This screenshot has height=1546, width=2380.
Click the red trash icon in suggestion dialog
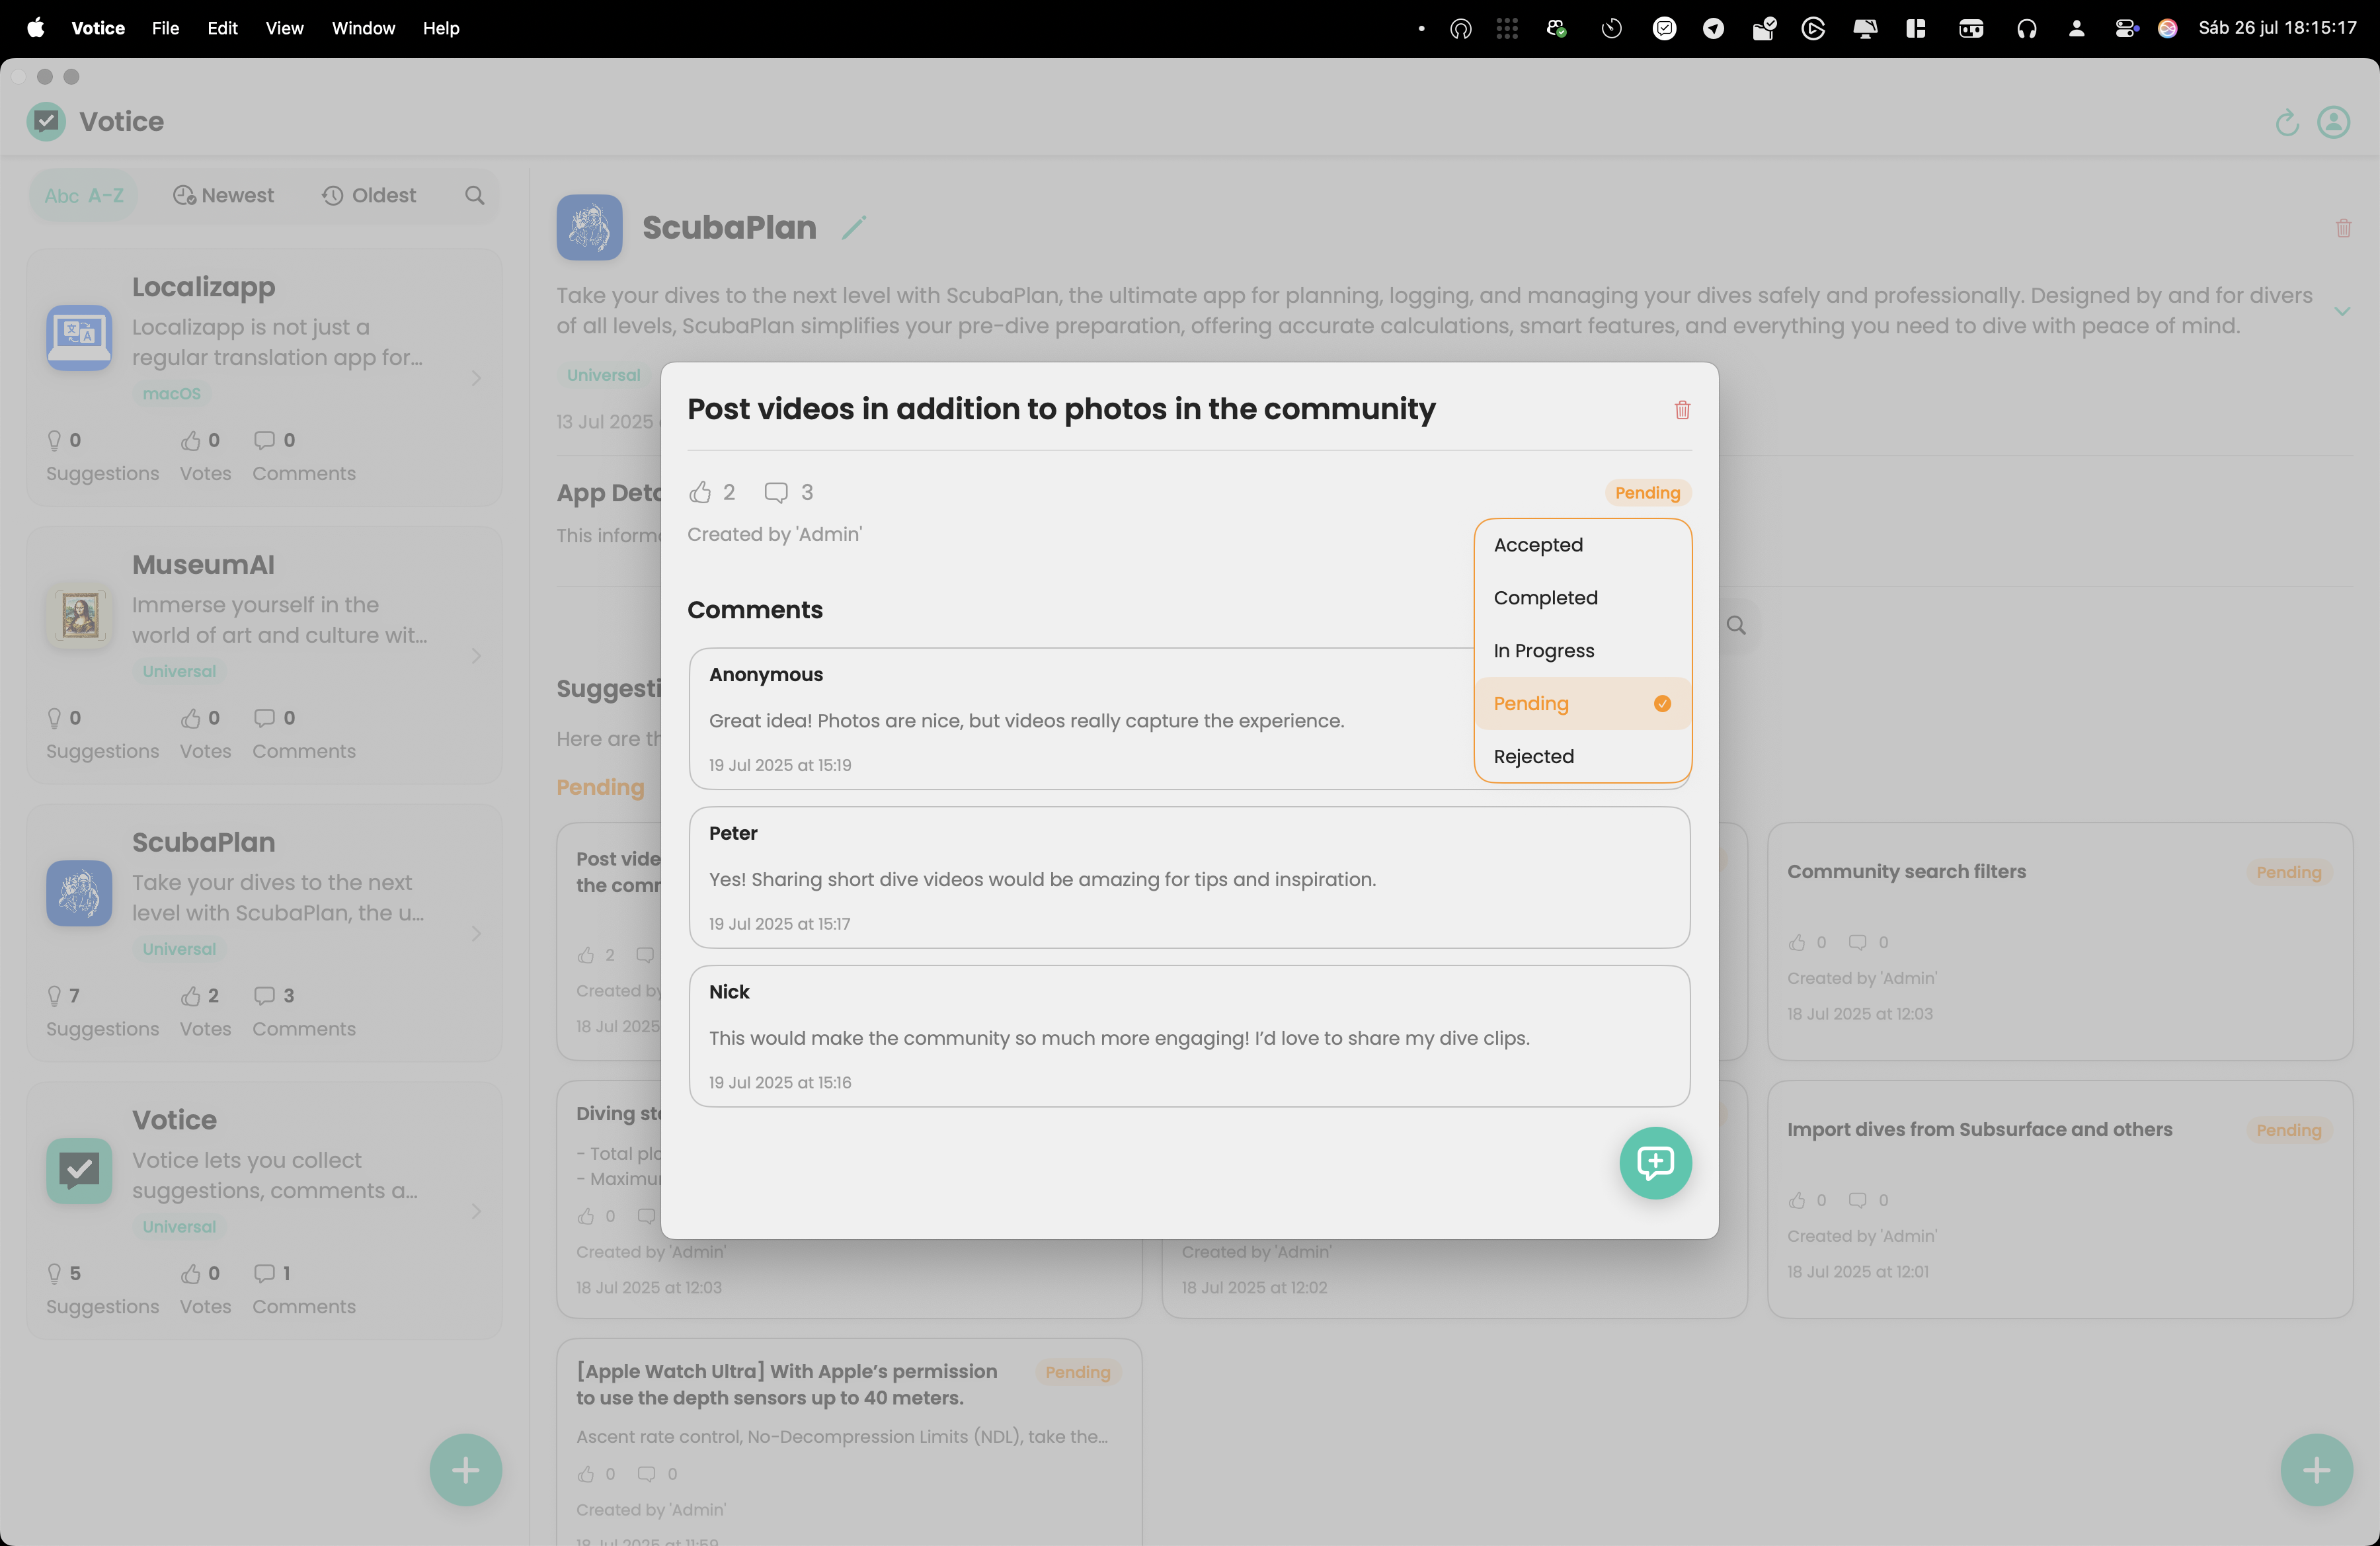(1682, 410)
